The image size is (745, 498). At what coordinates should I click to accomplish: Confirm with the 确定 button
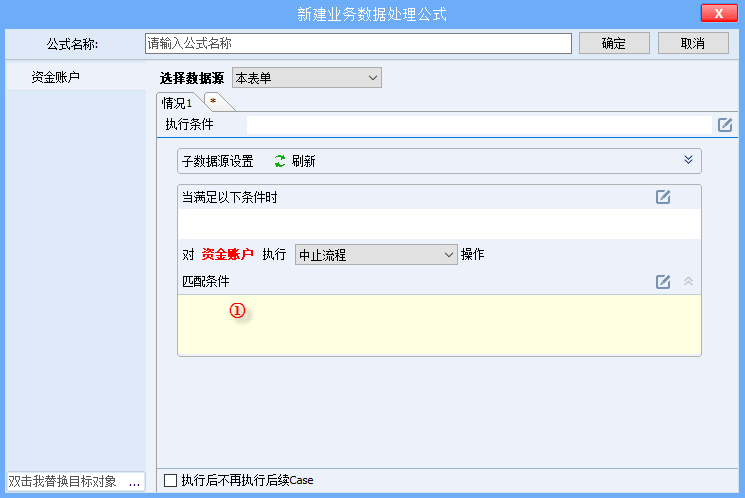pyautogui.click(x=614, y=44)
